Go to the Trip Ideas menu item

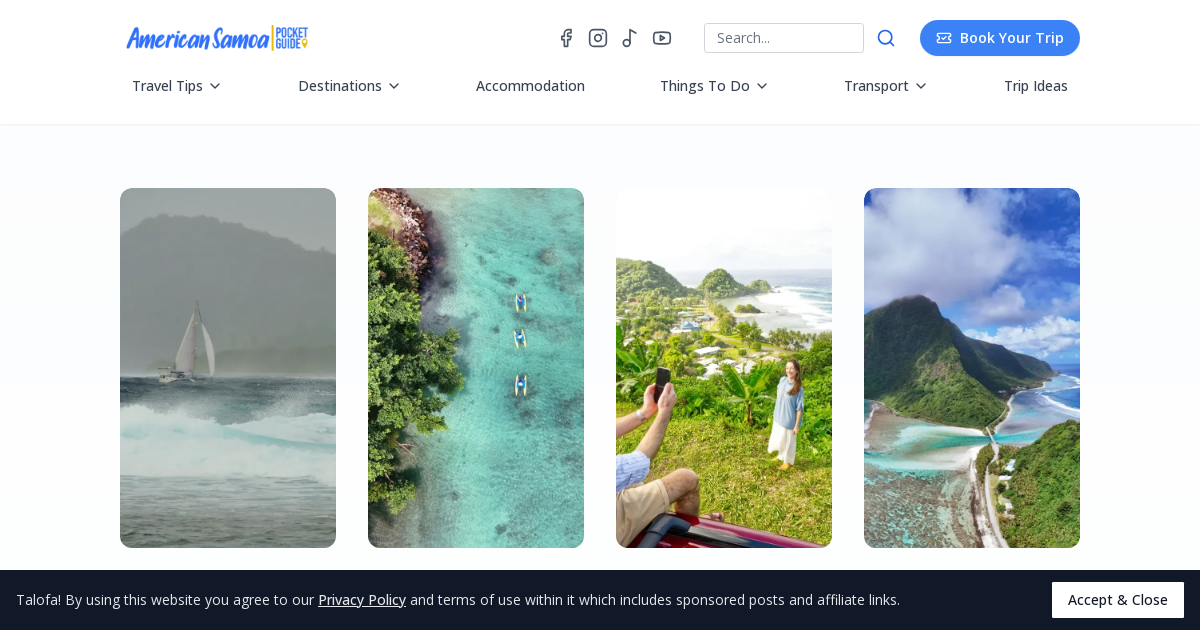1036,86
